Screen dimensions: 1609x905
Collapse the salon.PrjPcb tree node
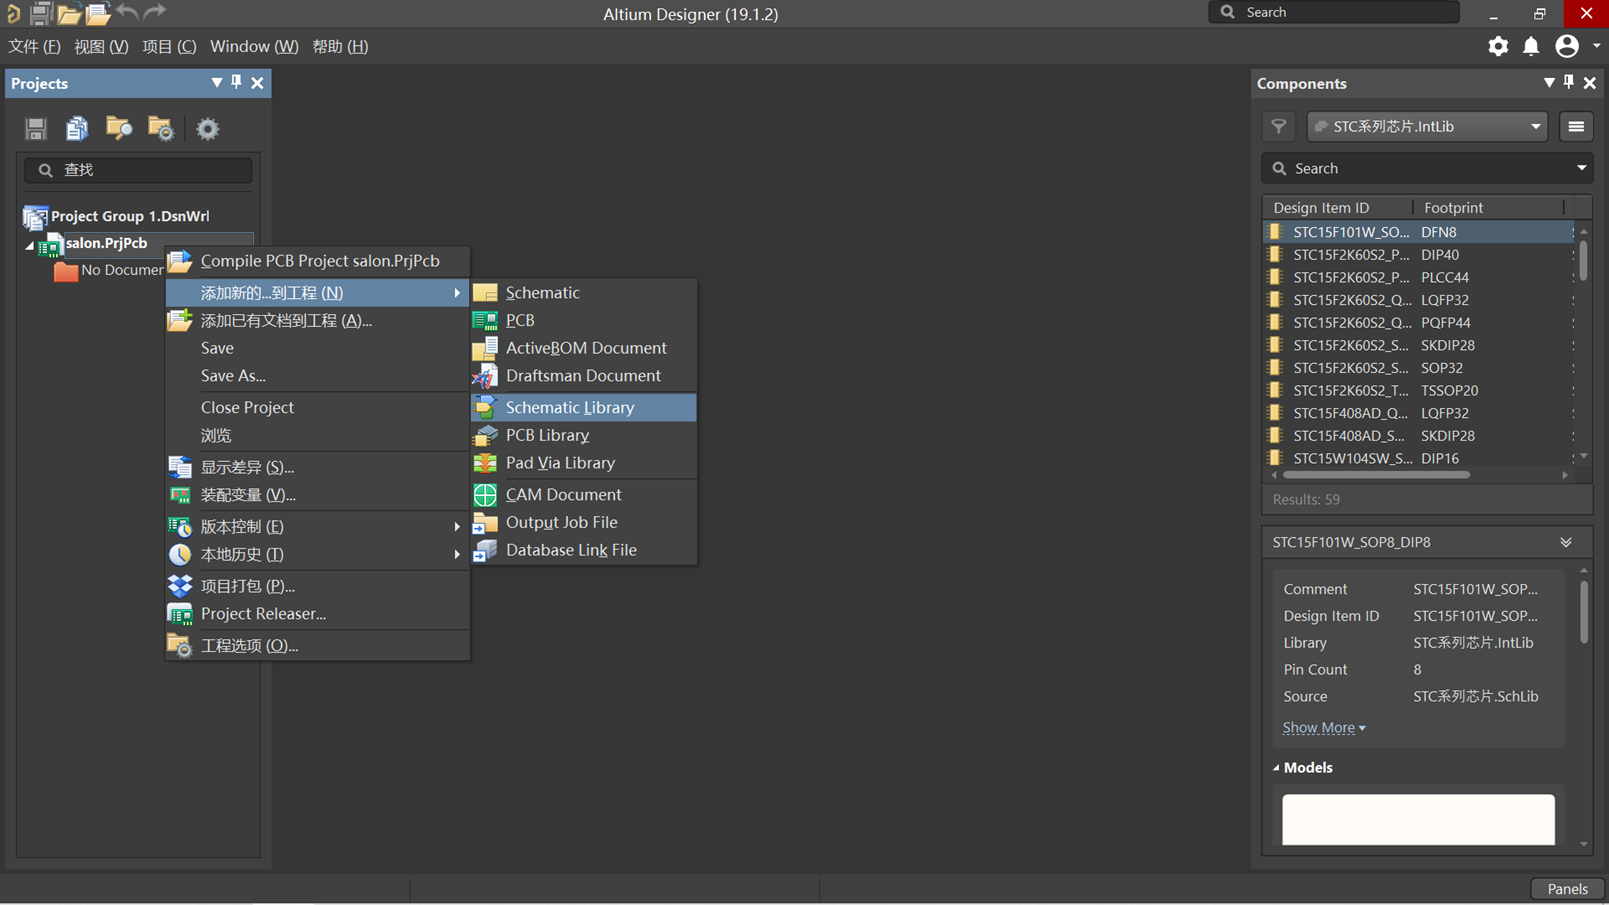point(30,244)
